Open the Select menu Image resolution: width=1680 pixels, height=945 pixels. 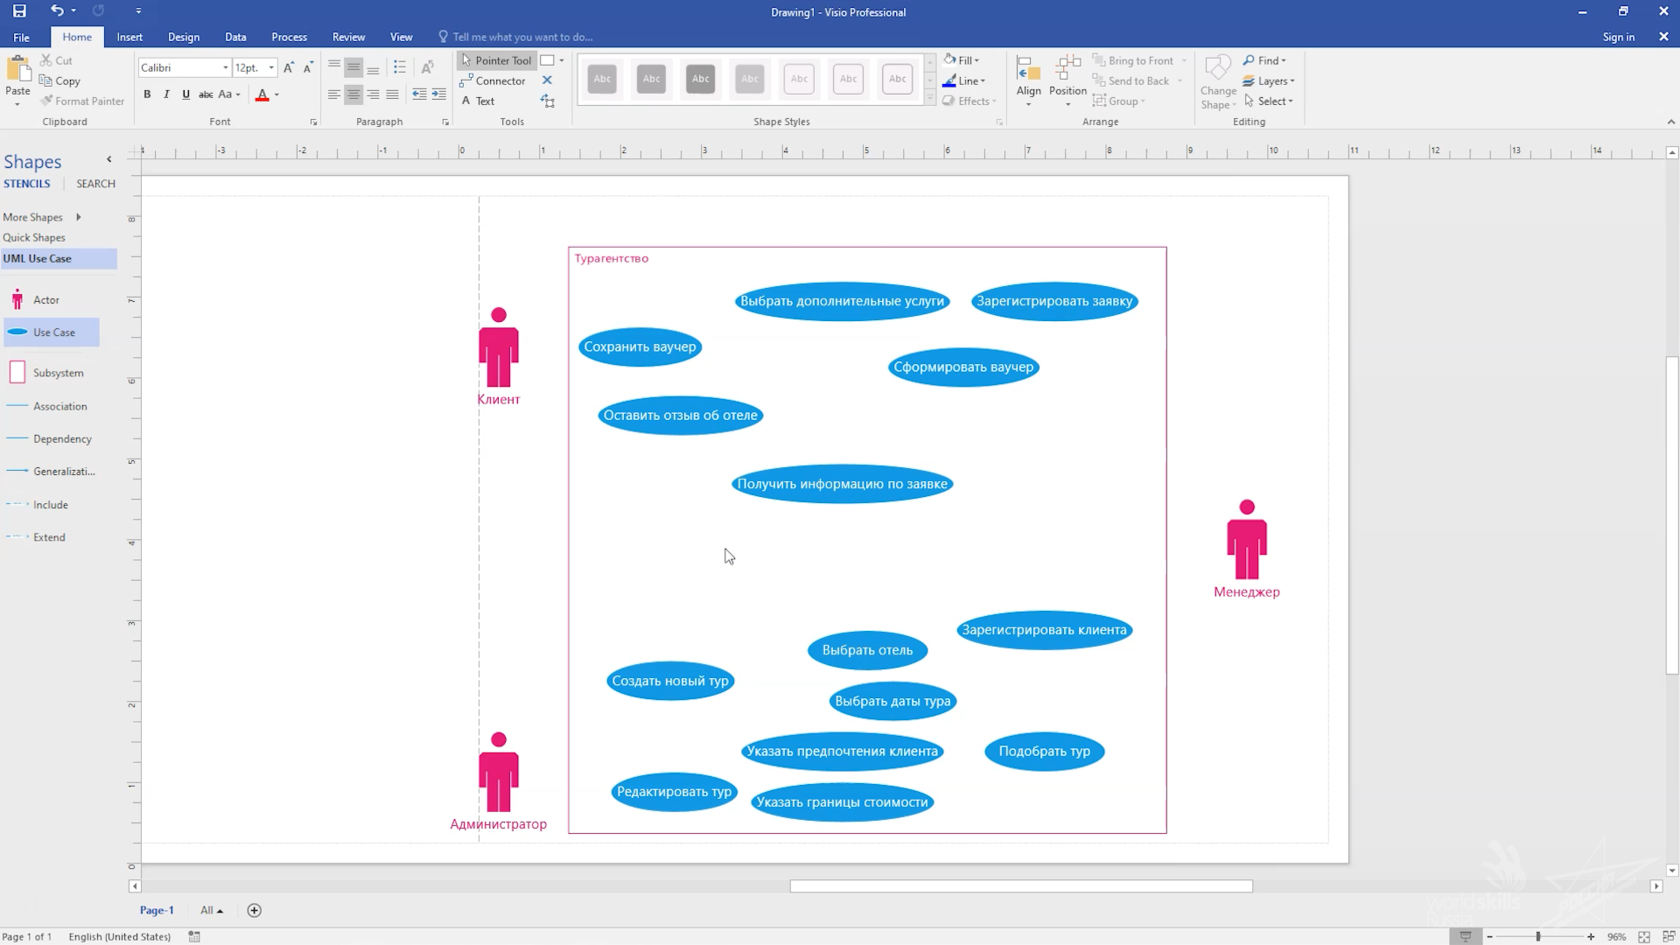pyautogui.click(x=1269, y=101)
